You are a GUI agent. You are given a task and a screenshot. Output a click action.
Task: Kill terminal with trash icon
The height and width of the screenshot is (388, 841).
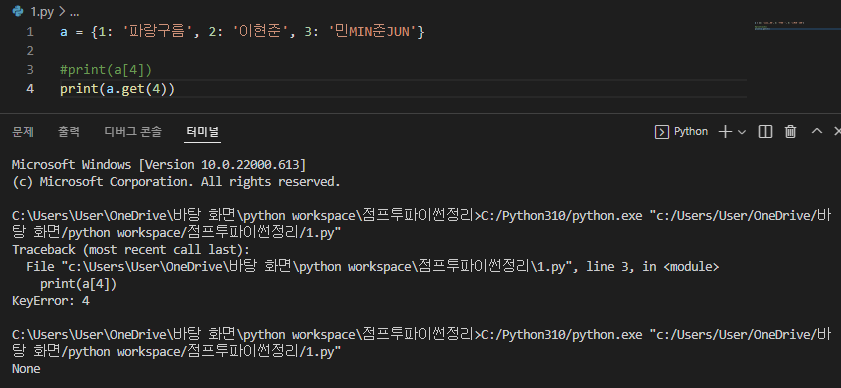tap(790, 132)
